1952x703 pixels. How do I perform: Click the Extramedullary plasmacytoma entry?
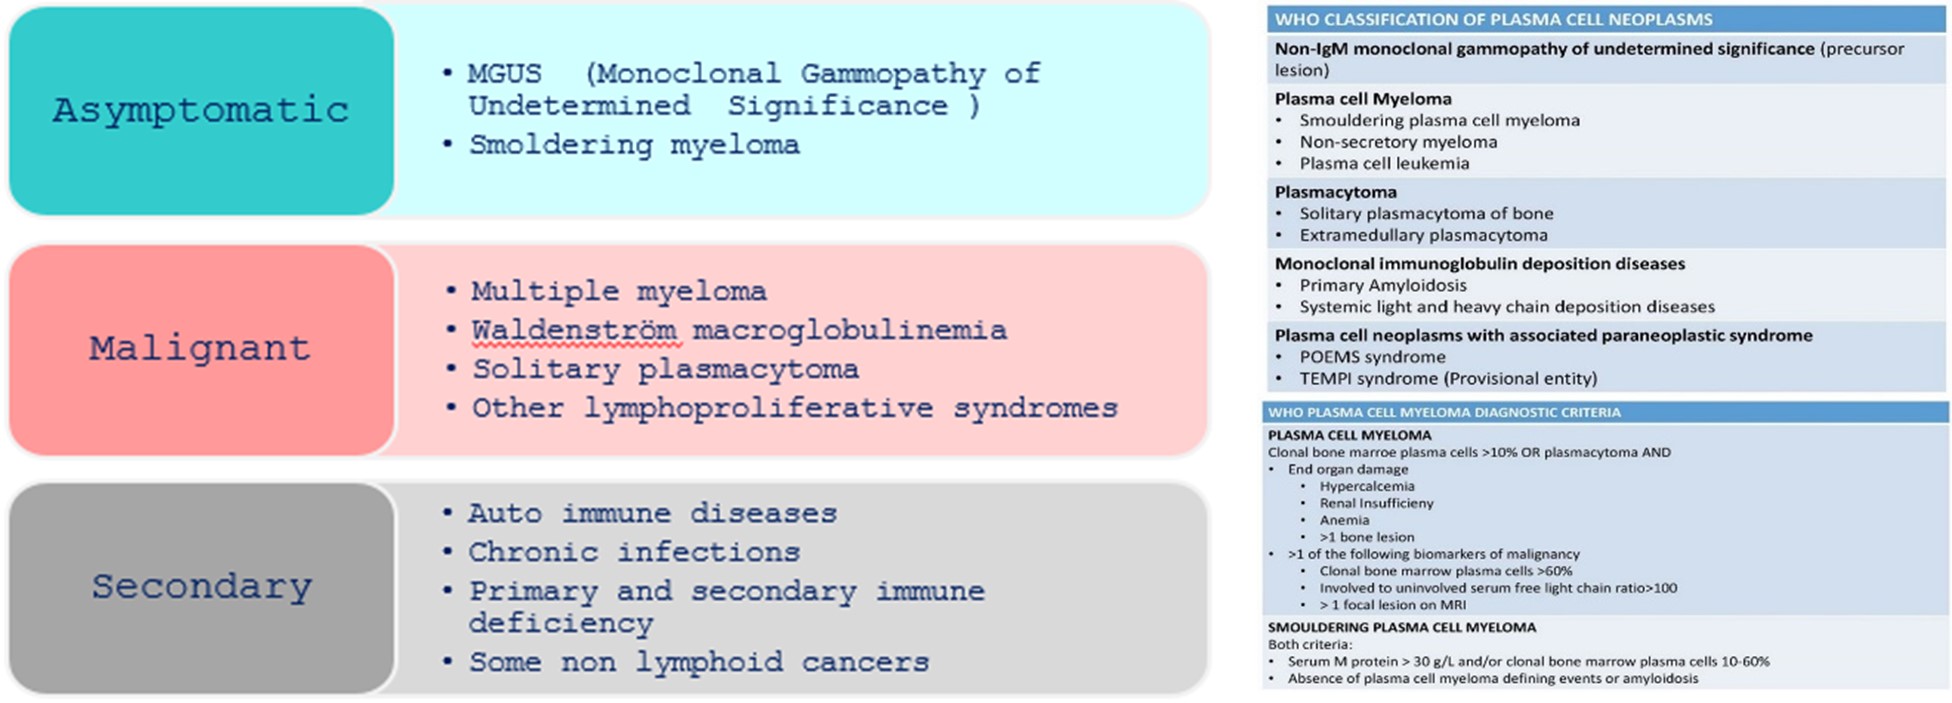[x=1423, y=235]
